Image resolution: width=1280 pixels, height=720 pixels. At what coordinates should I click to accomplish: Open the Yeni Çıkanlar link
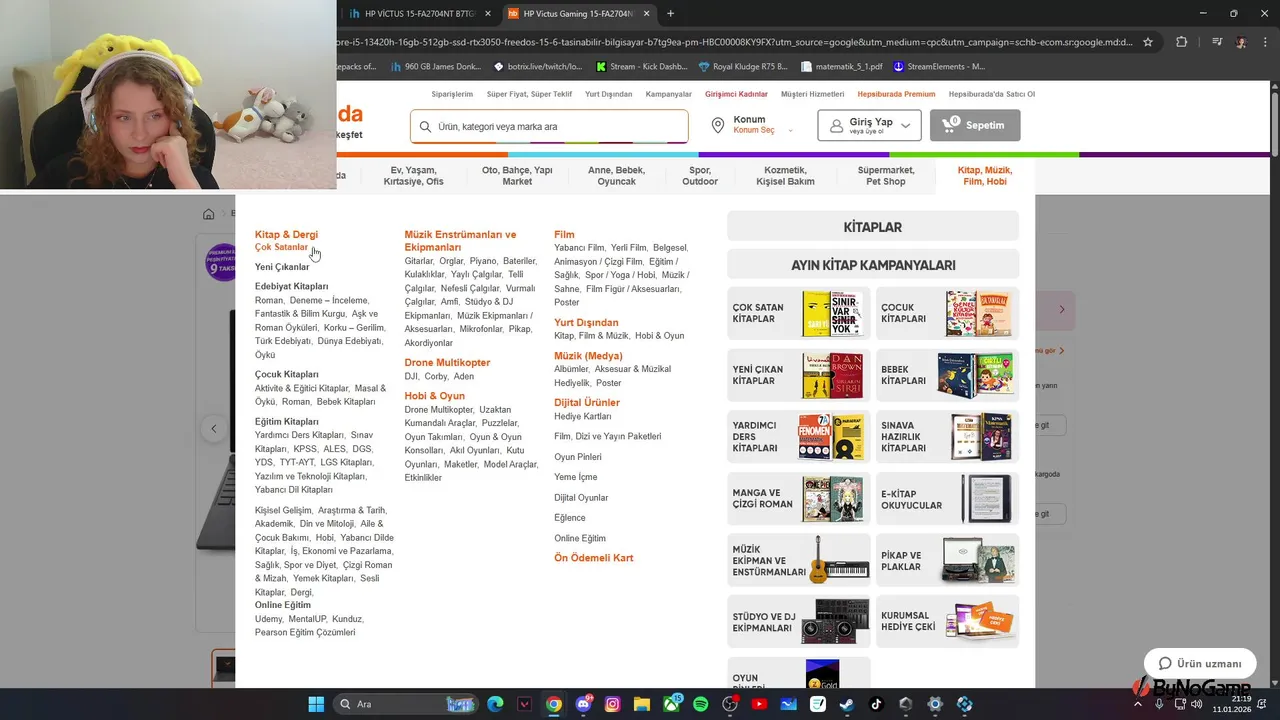[282, 267]
